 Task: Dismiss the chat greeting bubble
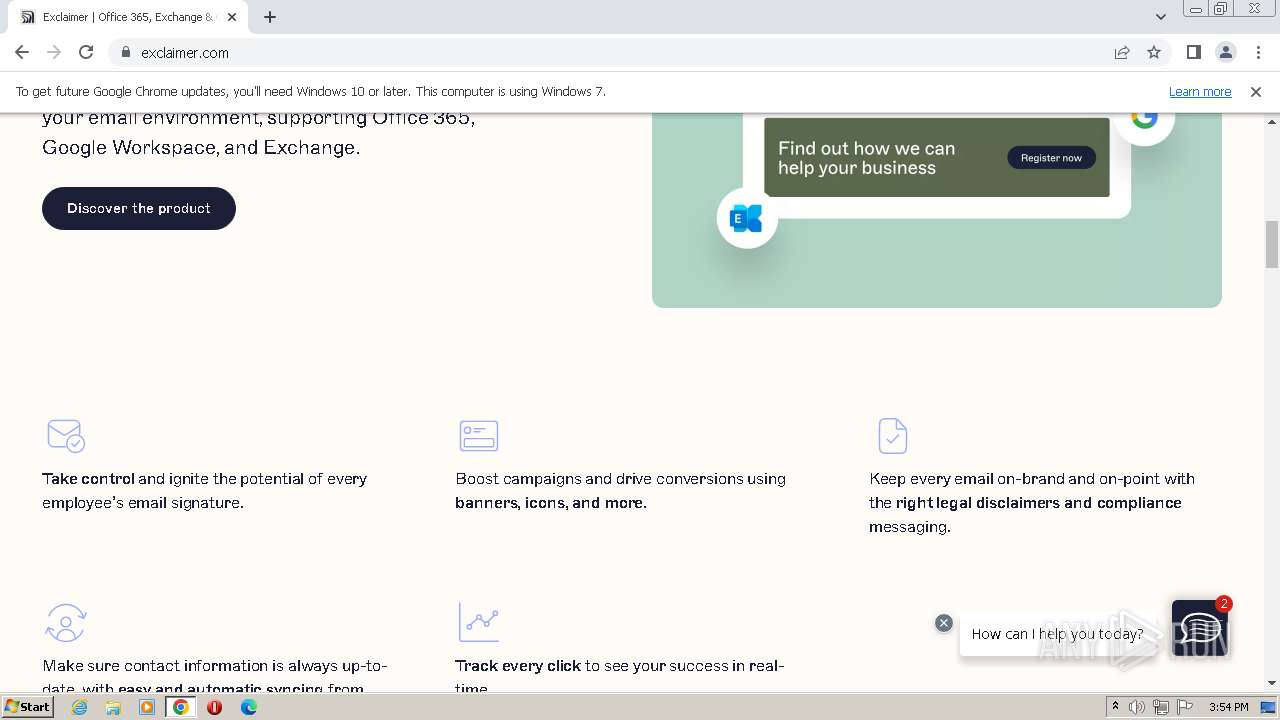point(943,623)
